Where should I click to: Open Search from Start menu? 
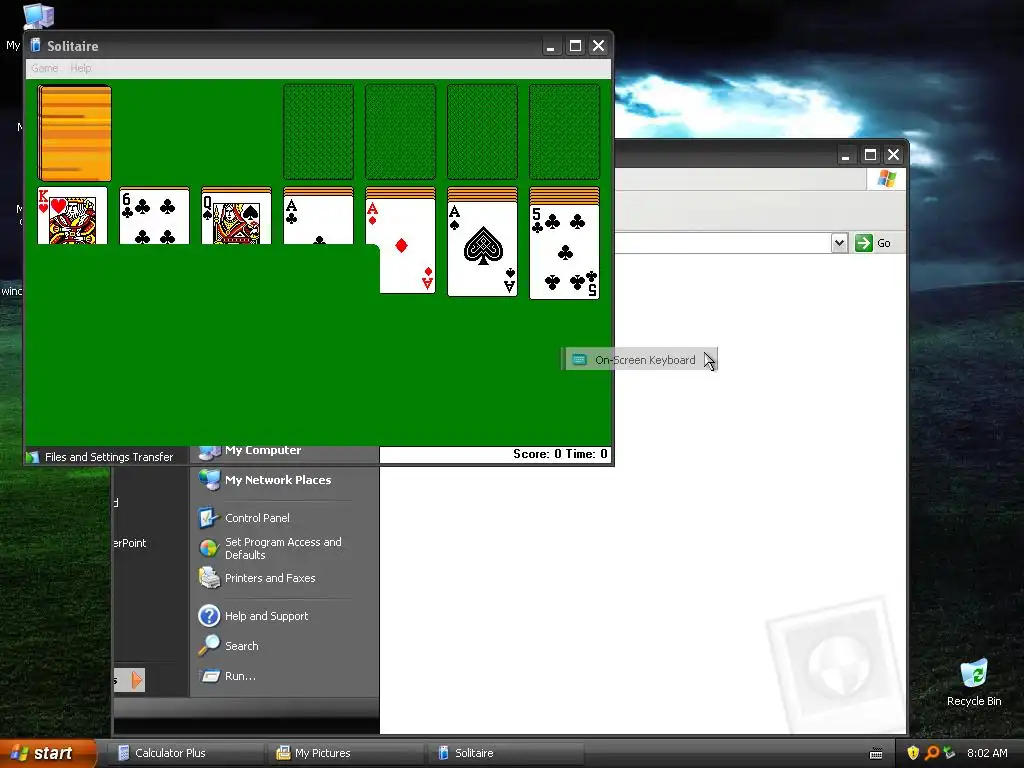(x=242, y=646)
